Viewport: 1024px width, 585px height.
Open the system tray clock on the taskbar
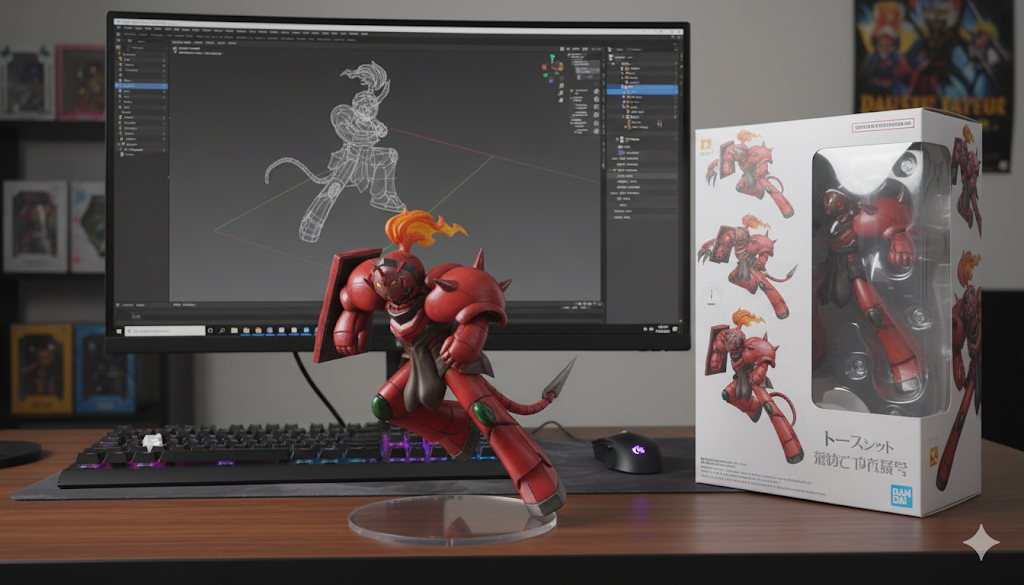[662, 329]
